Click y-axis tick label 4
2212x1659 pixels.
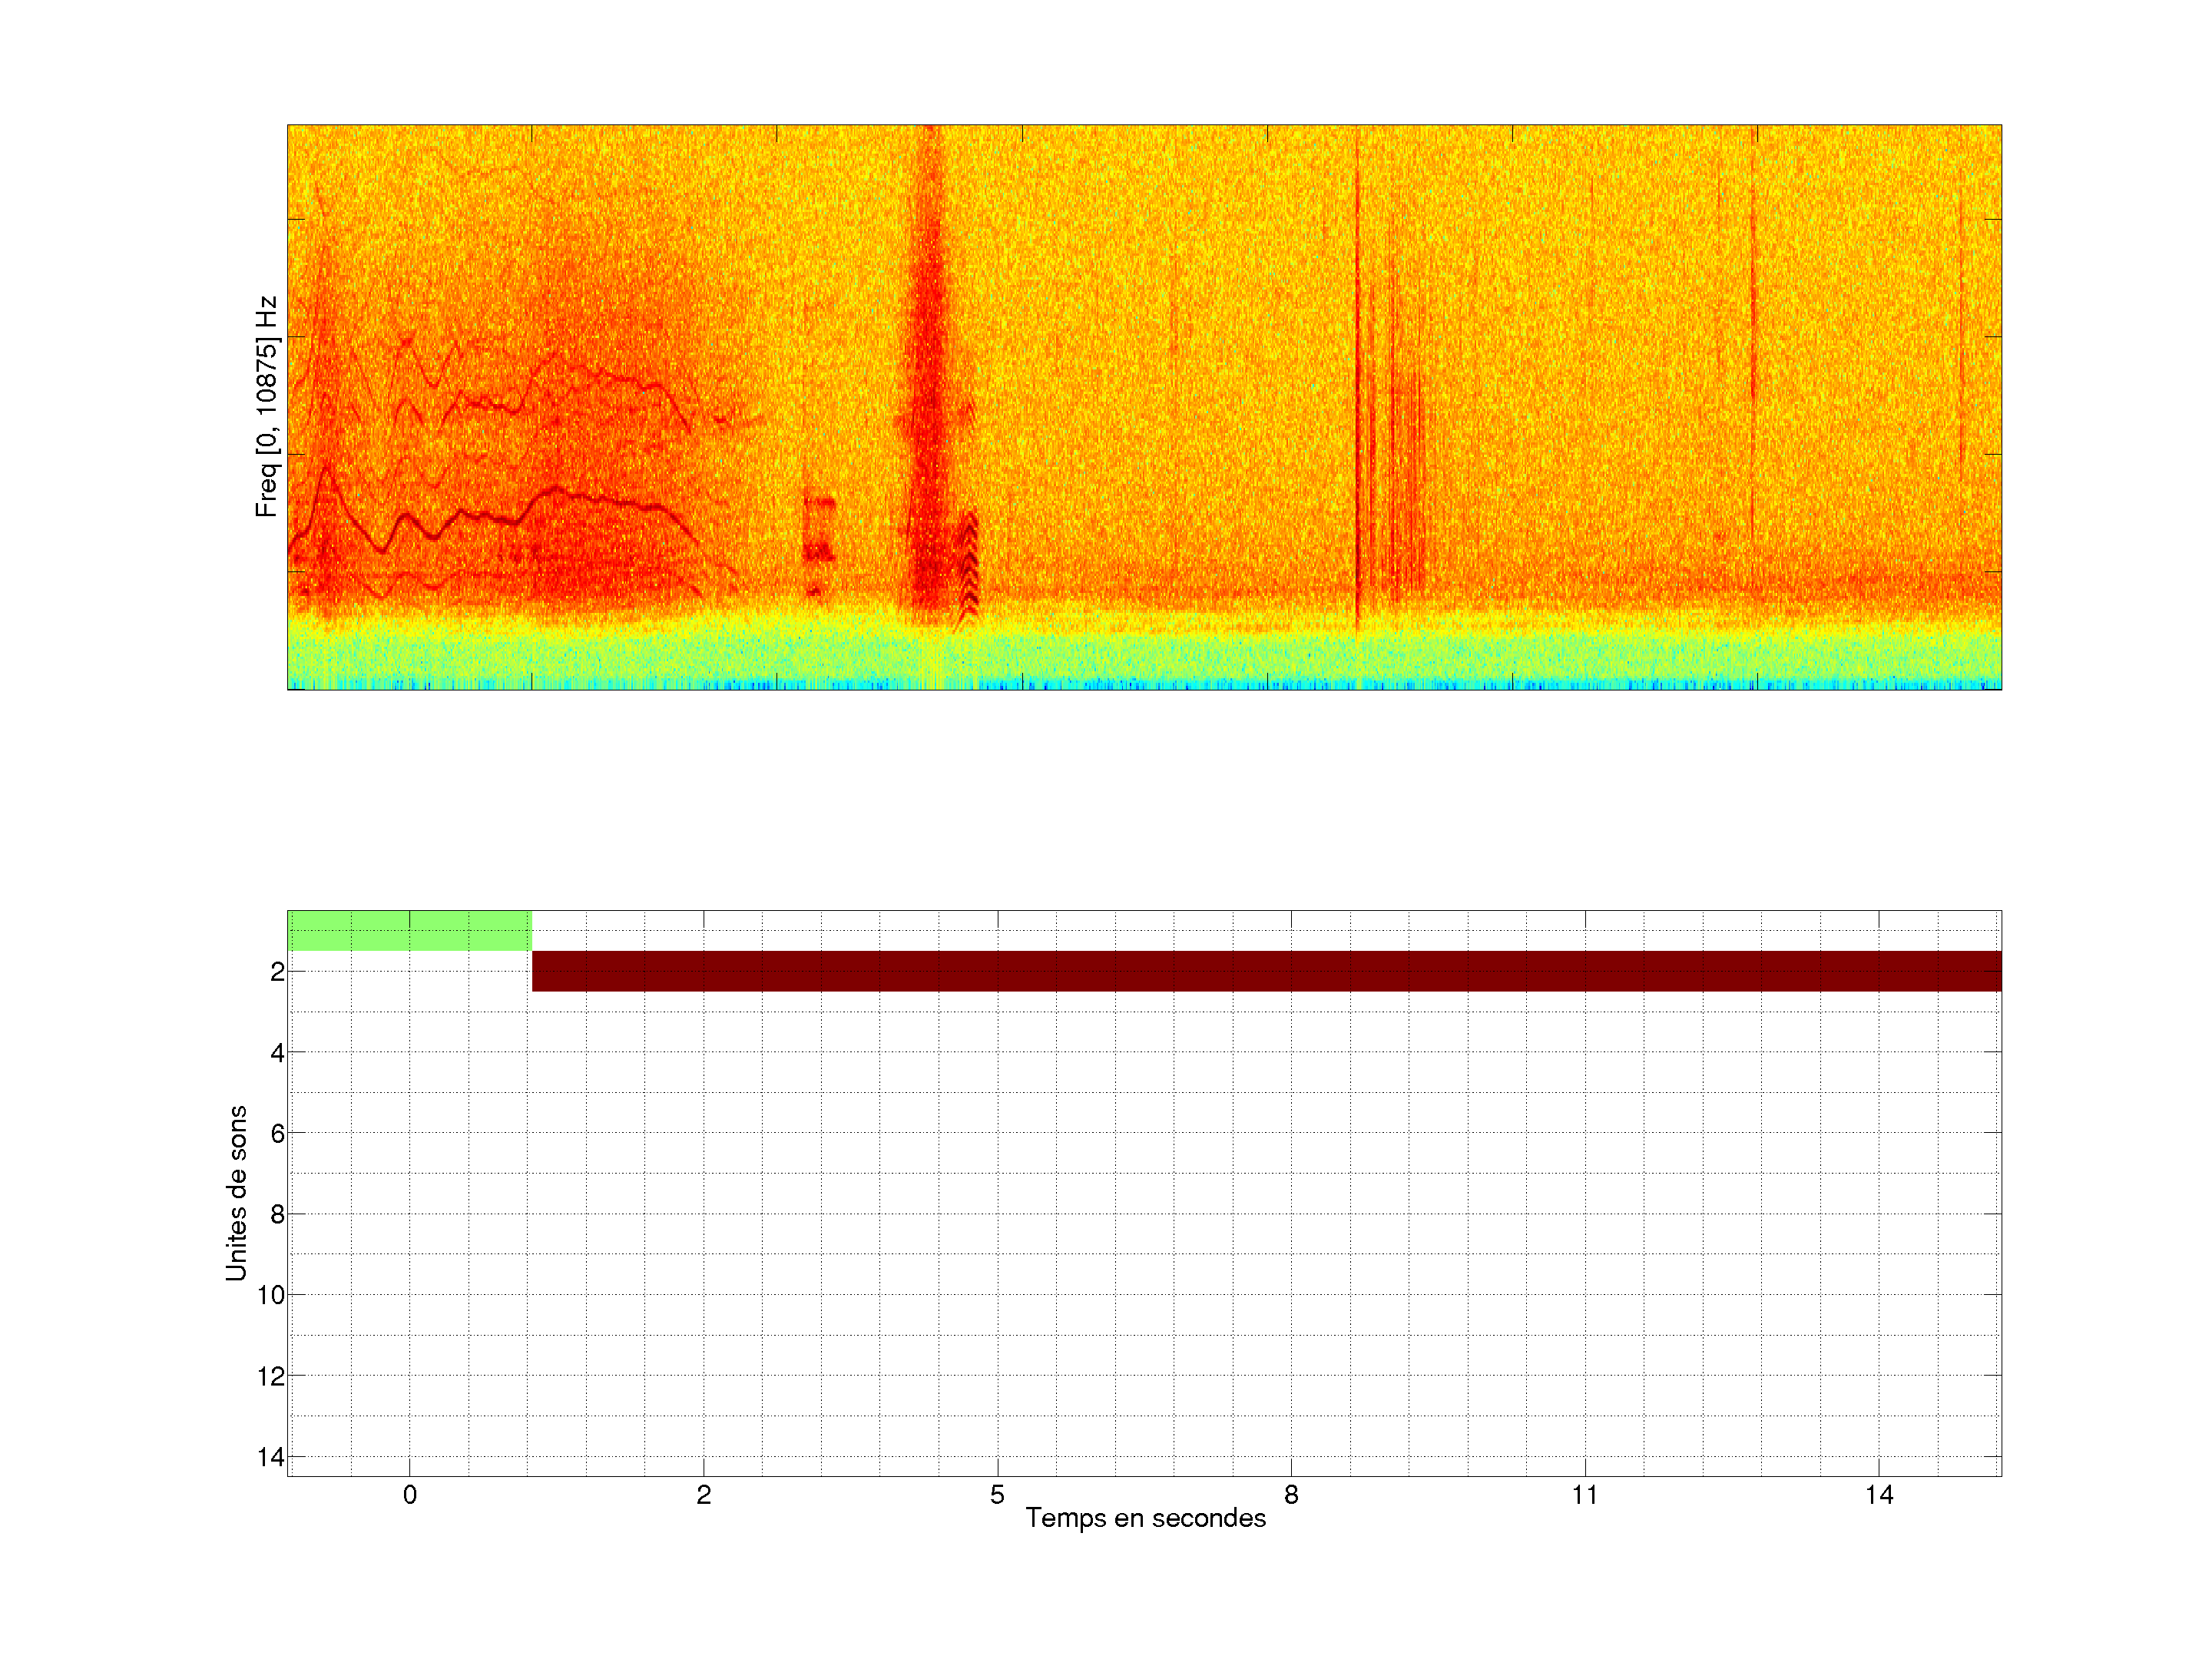pos(277,1052)
